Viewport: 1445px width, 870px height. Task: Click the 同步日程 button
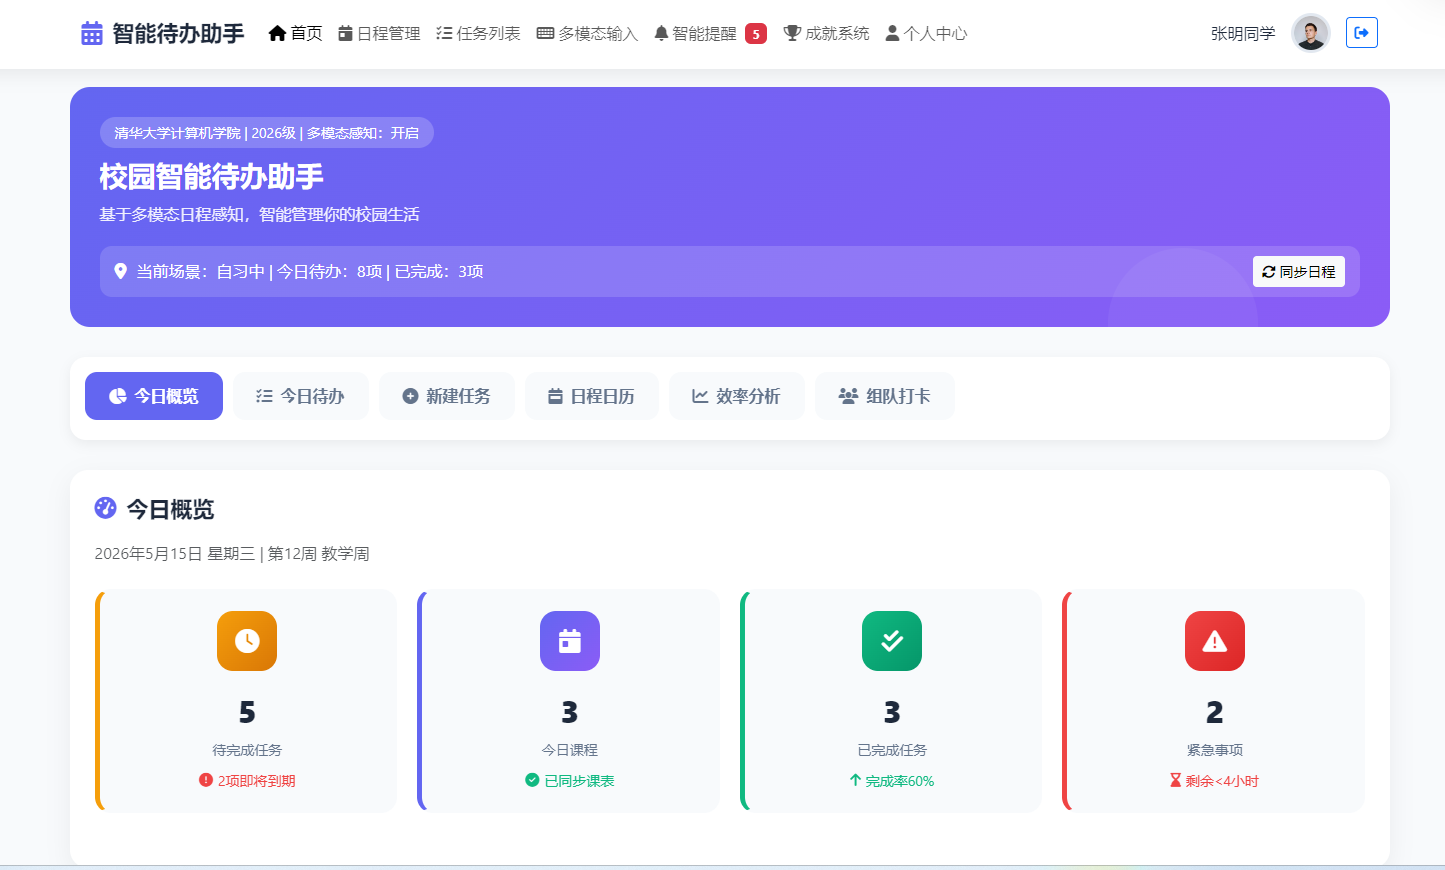click(x=1299, y=272)
